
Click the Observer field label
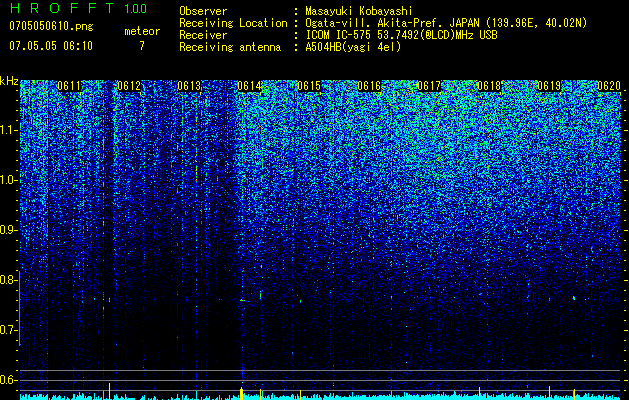(203, 11)
